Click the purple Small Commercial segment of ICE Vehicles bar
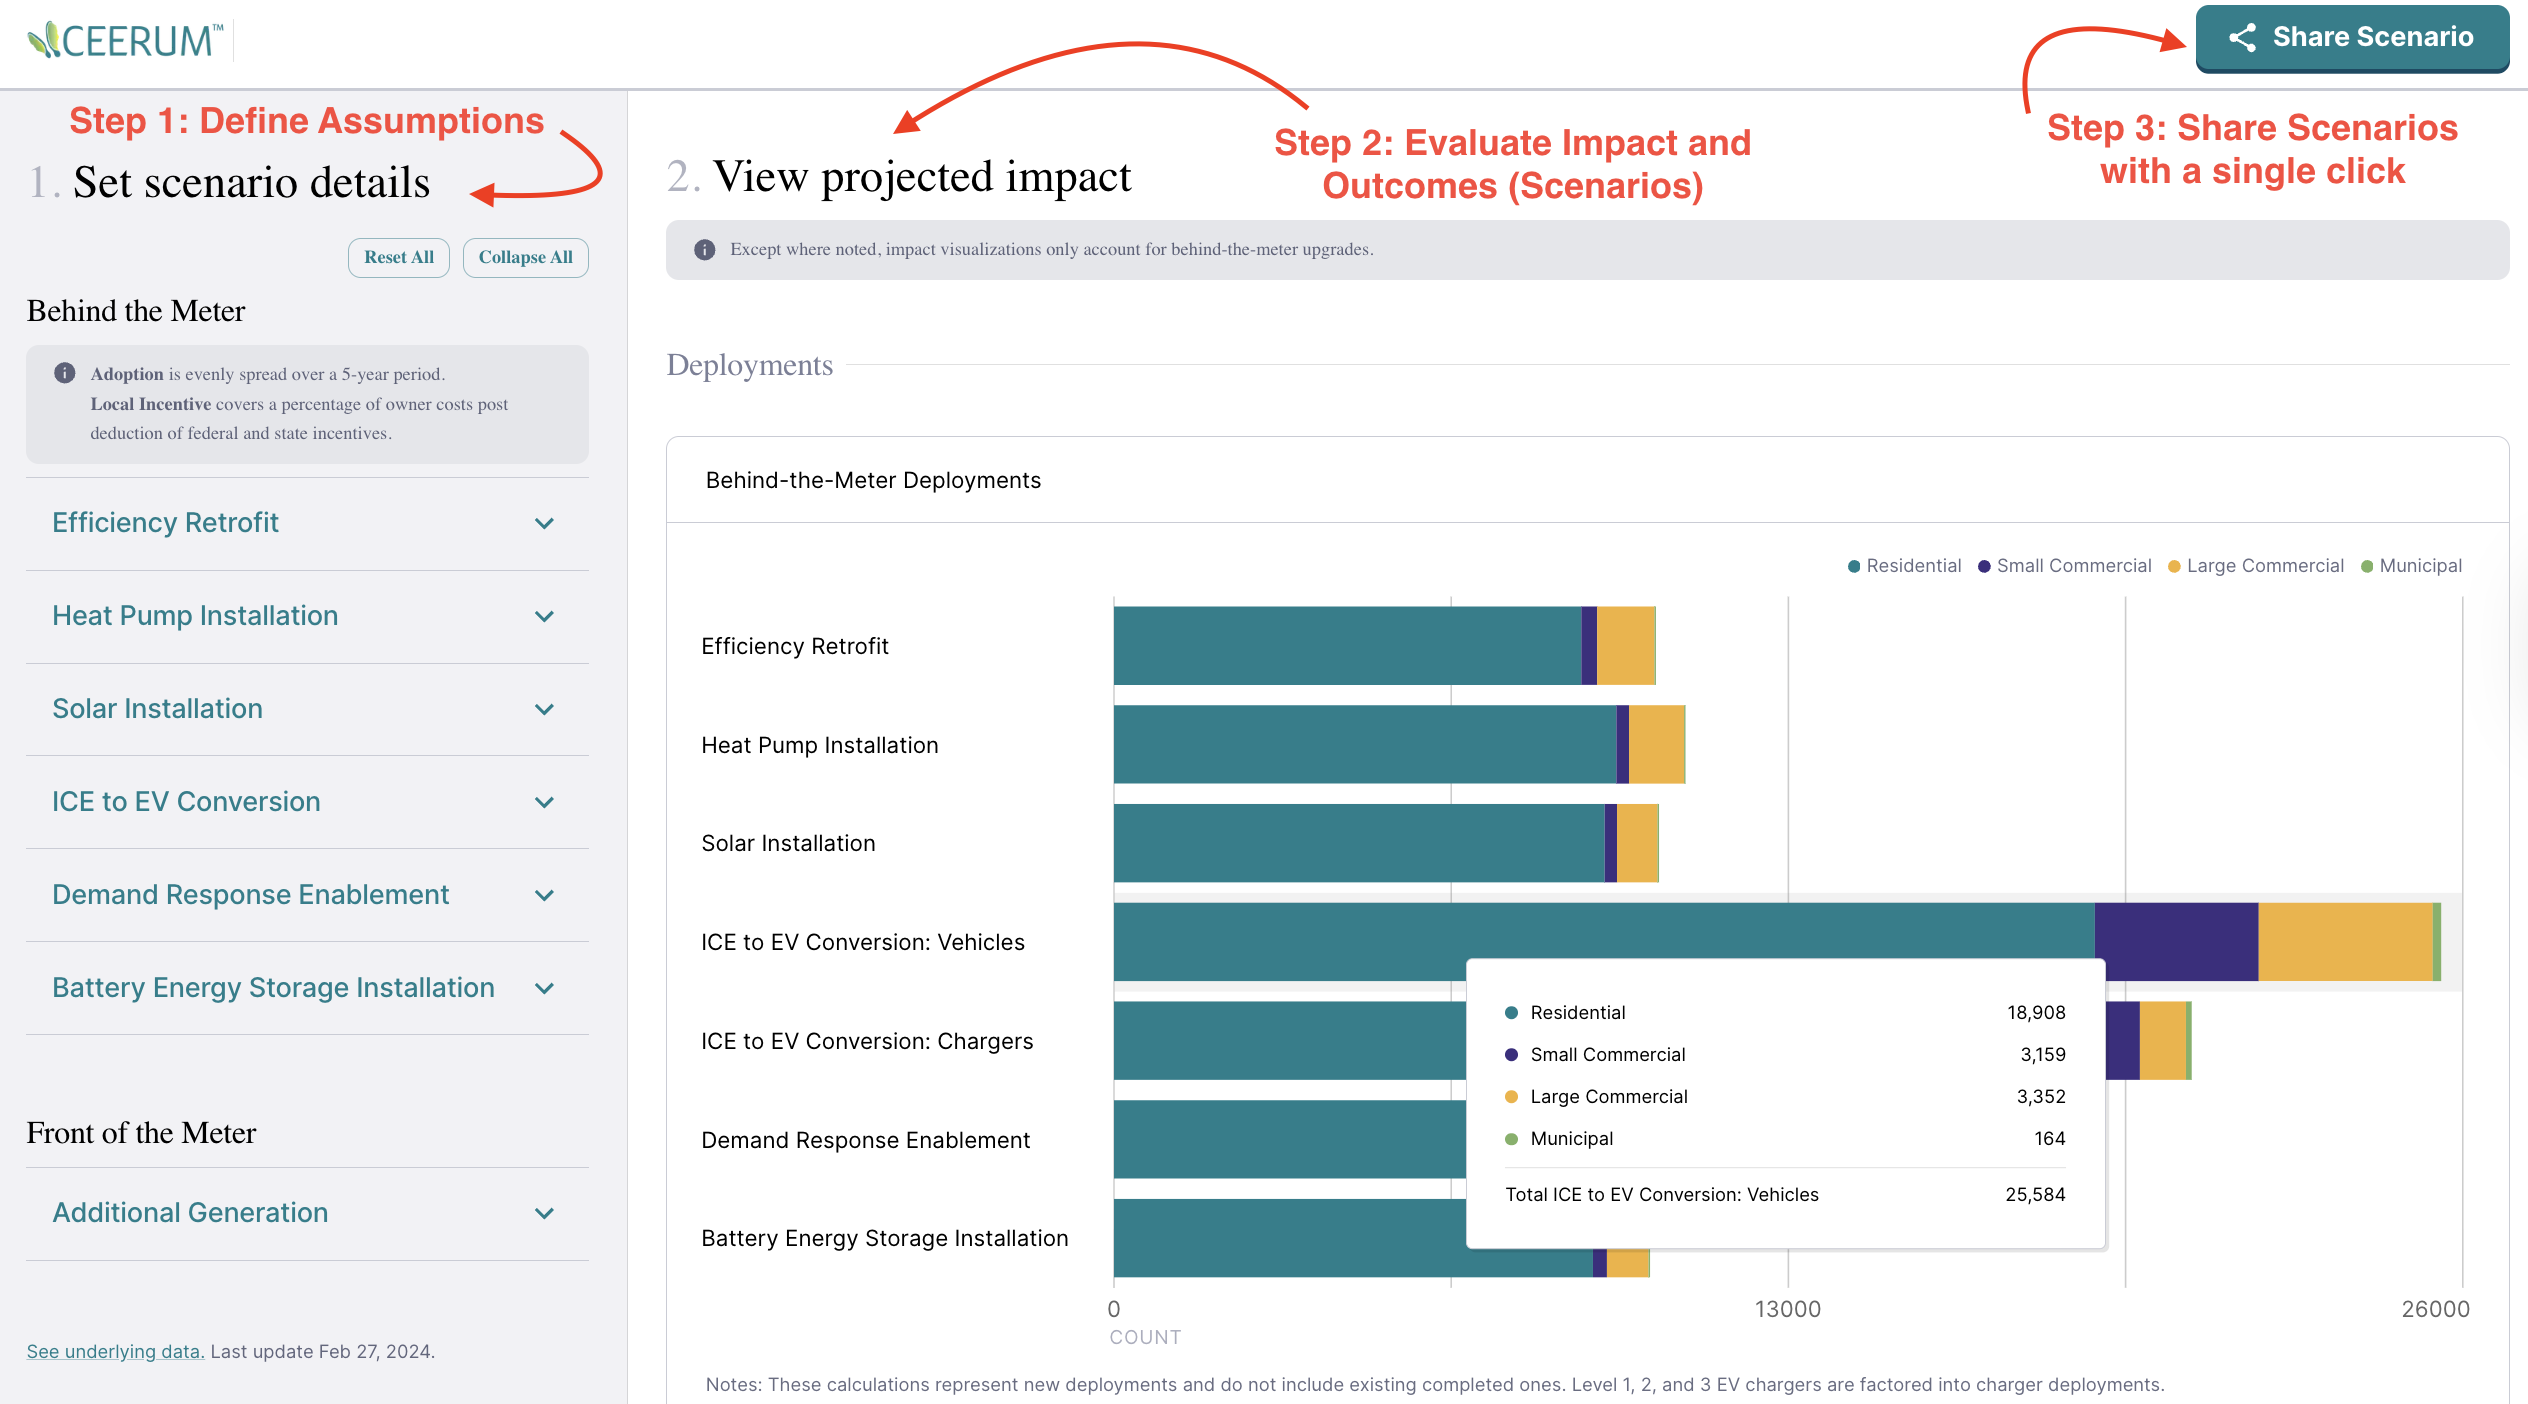 click(2175, 941)
